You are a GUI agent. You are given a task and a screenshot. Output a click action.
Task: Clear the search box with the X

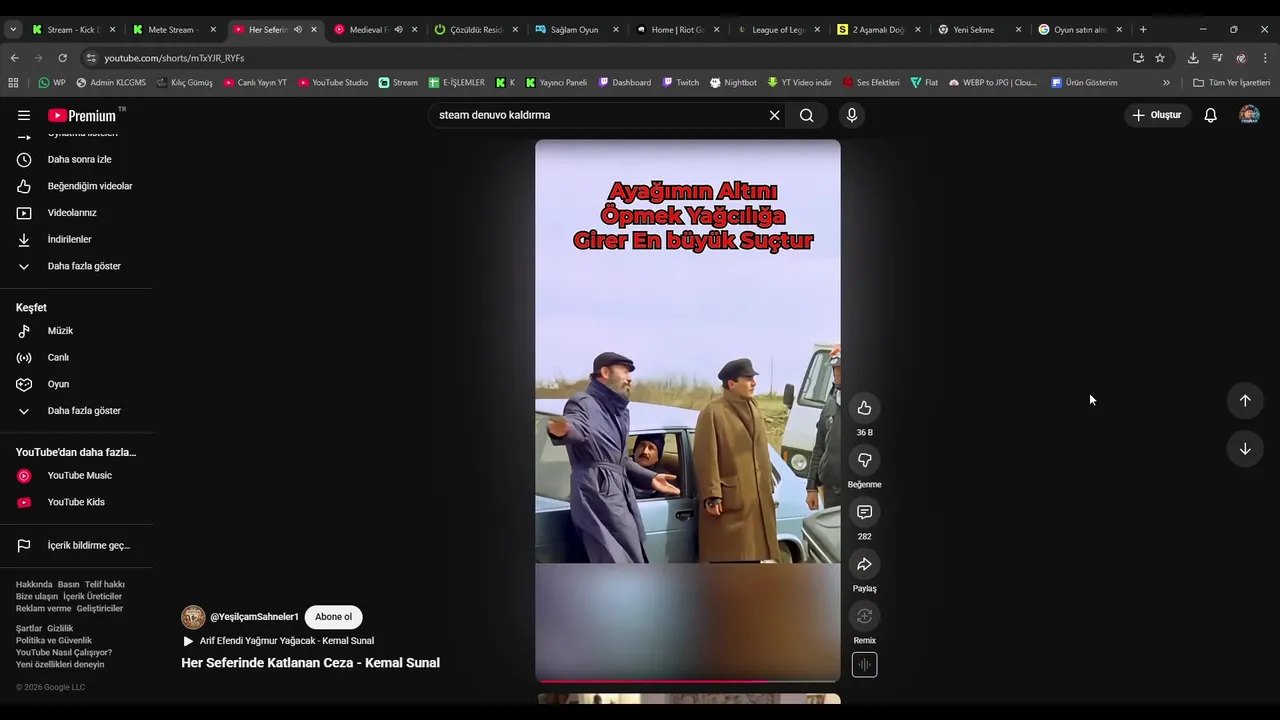[774, 115]
